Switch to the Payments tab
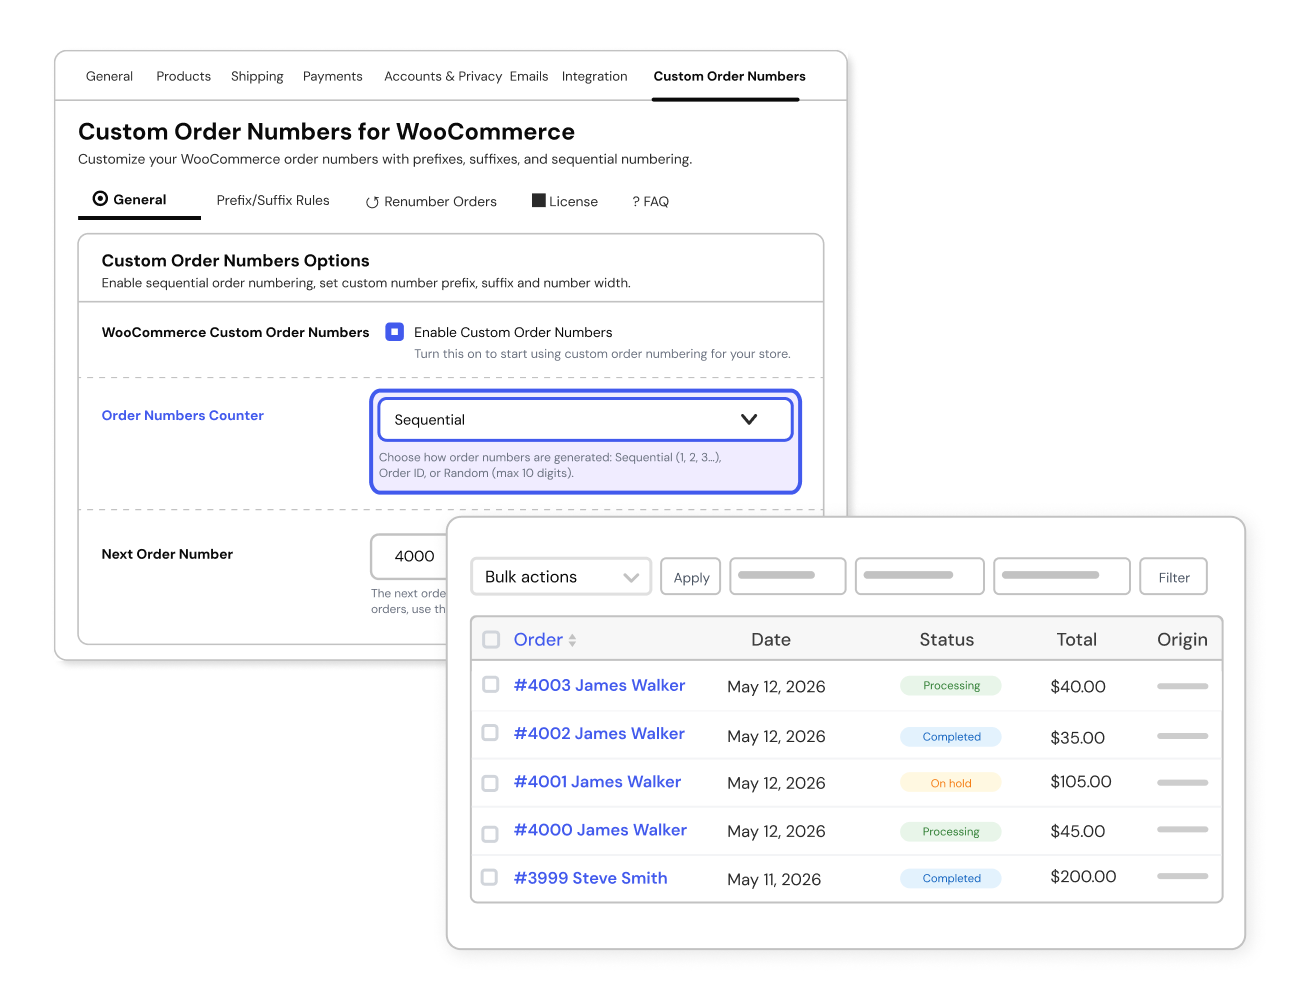Viewport: 1300px width, 1000px height. tap(333, 76)
